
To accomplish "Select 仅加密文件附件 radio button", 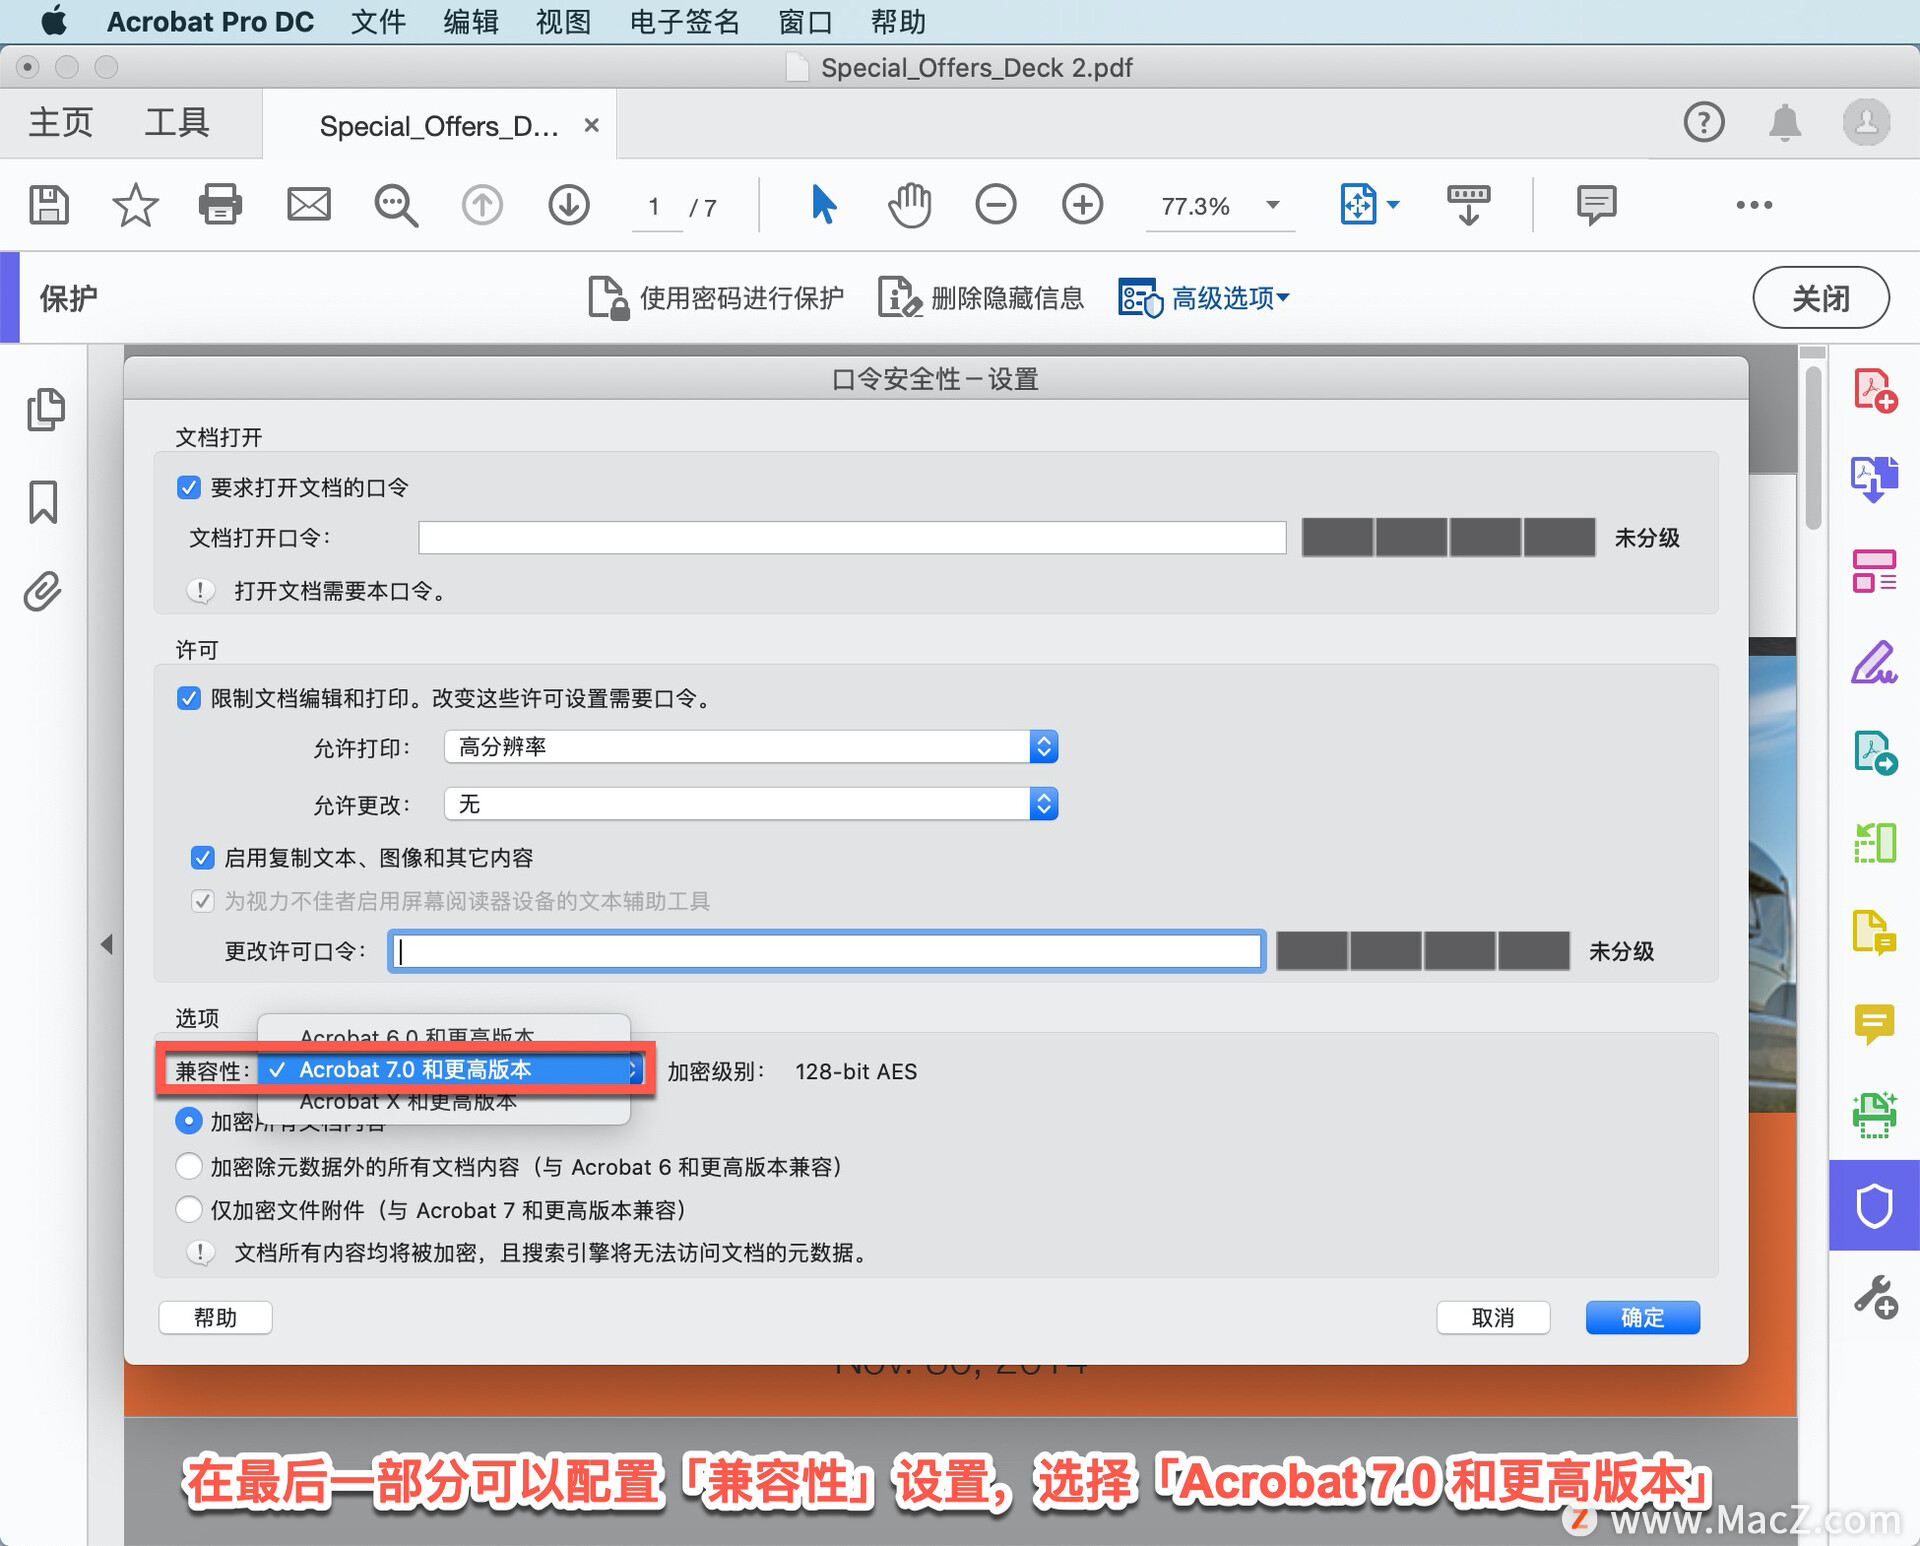I will [188, 1209].
